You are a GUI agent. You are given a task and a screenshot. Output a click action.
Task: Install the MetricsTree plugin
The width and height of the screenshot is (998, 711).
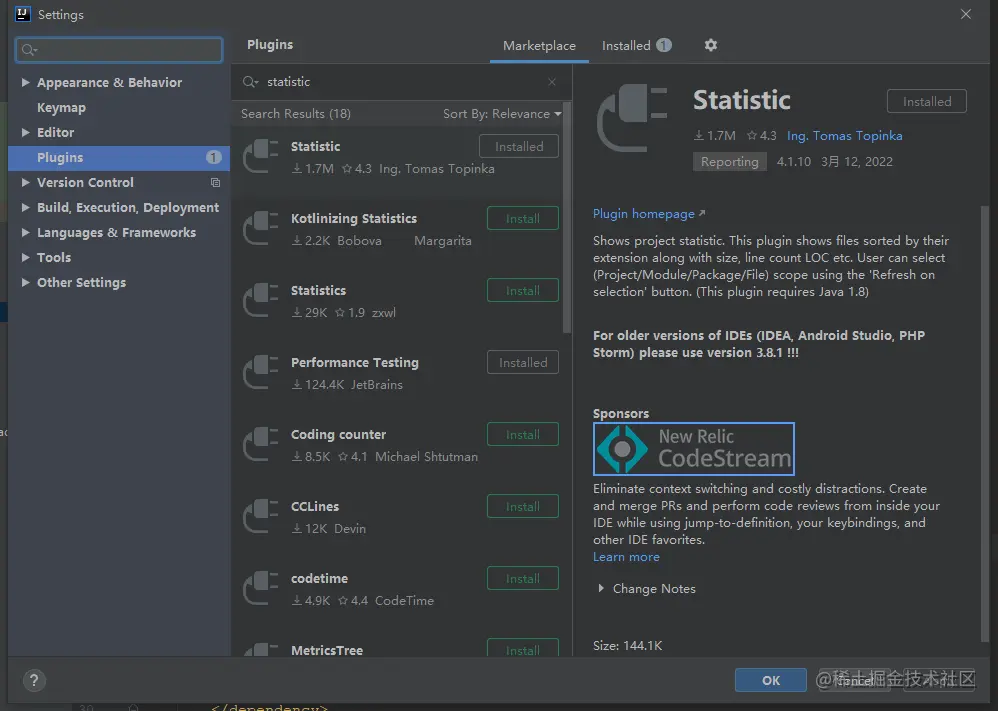pyautogui.click(x=523, y=648)
